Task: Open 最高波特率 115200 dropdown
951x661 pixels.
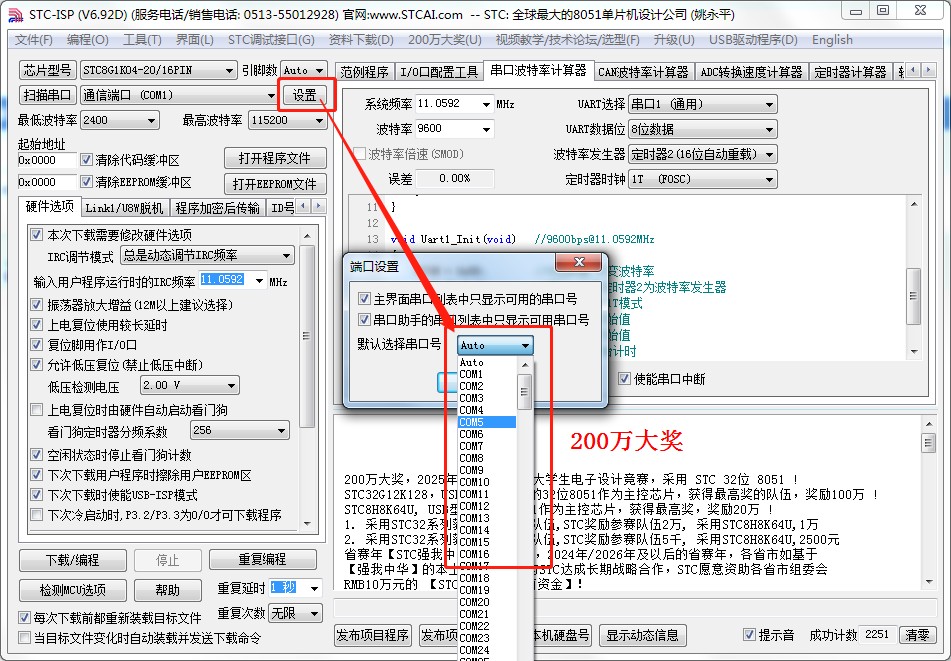Action: tap(287, 120)
